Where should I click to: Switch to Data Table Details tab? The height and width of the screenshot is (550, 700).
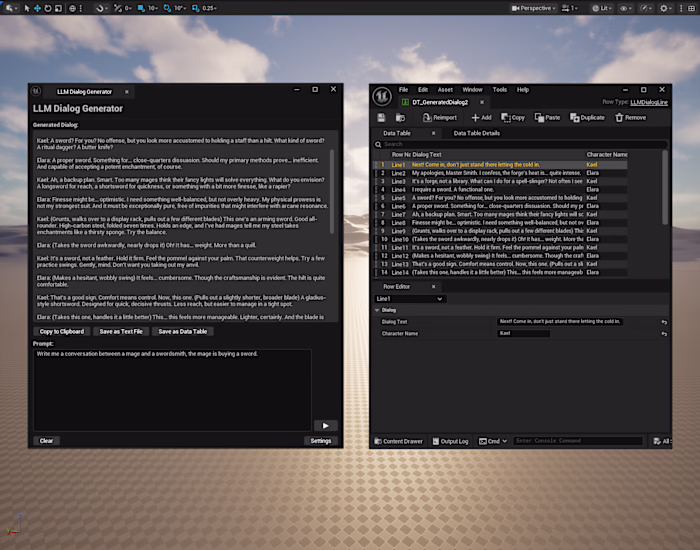(476, 133)
